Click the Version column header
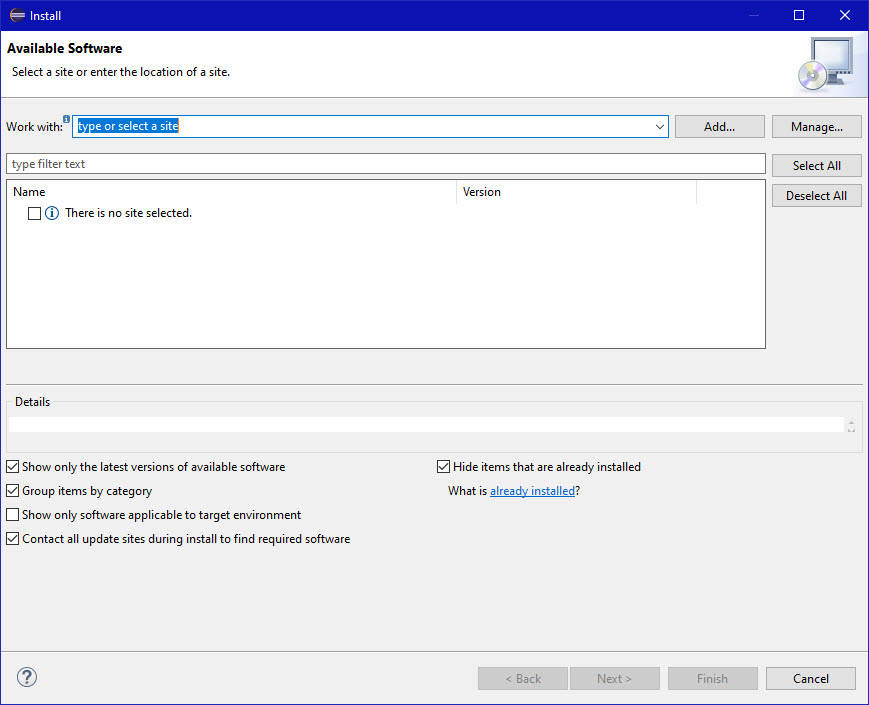This screenshot has height=705, width=869. click(x=482, y=192)
